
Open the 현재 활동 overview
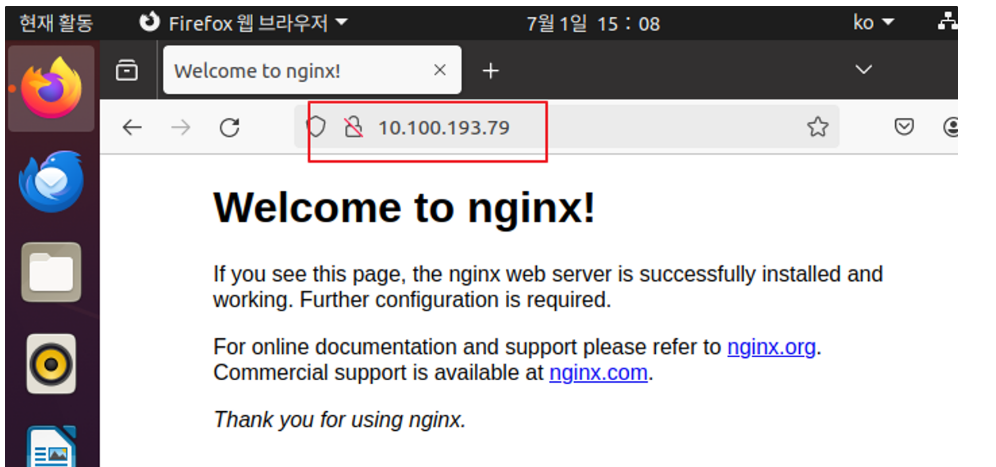(56, 24)
